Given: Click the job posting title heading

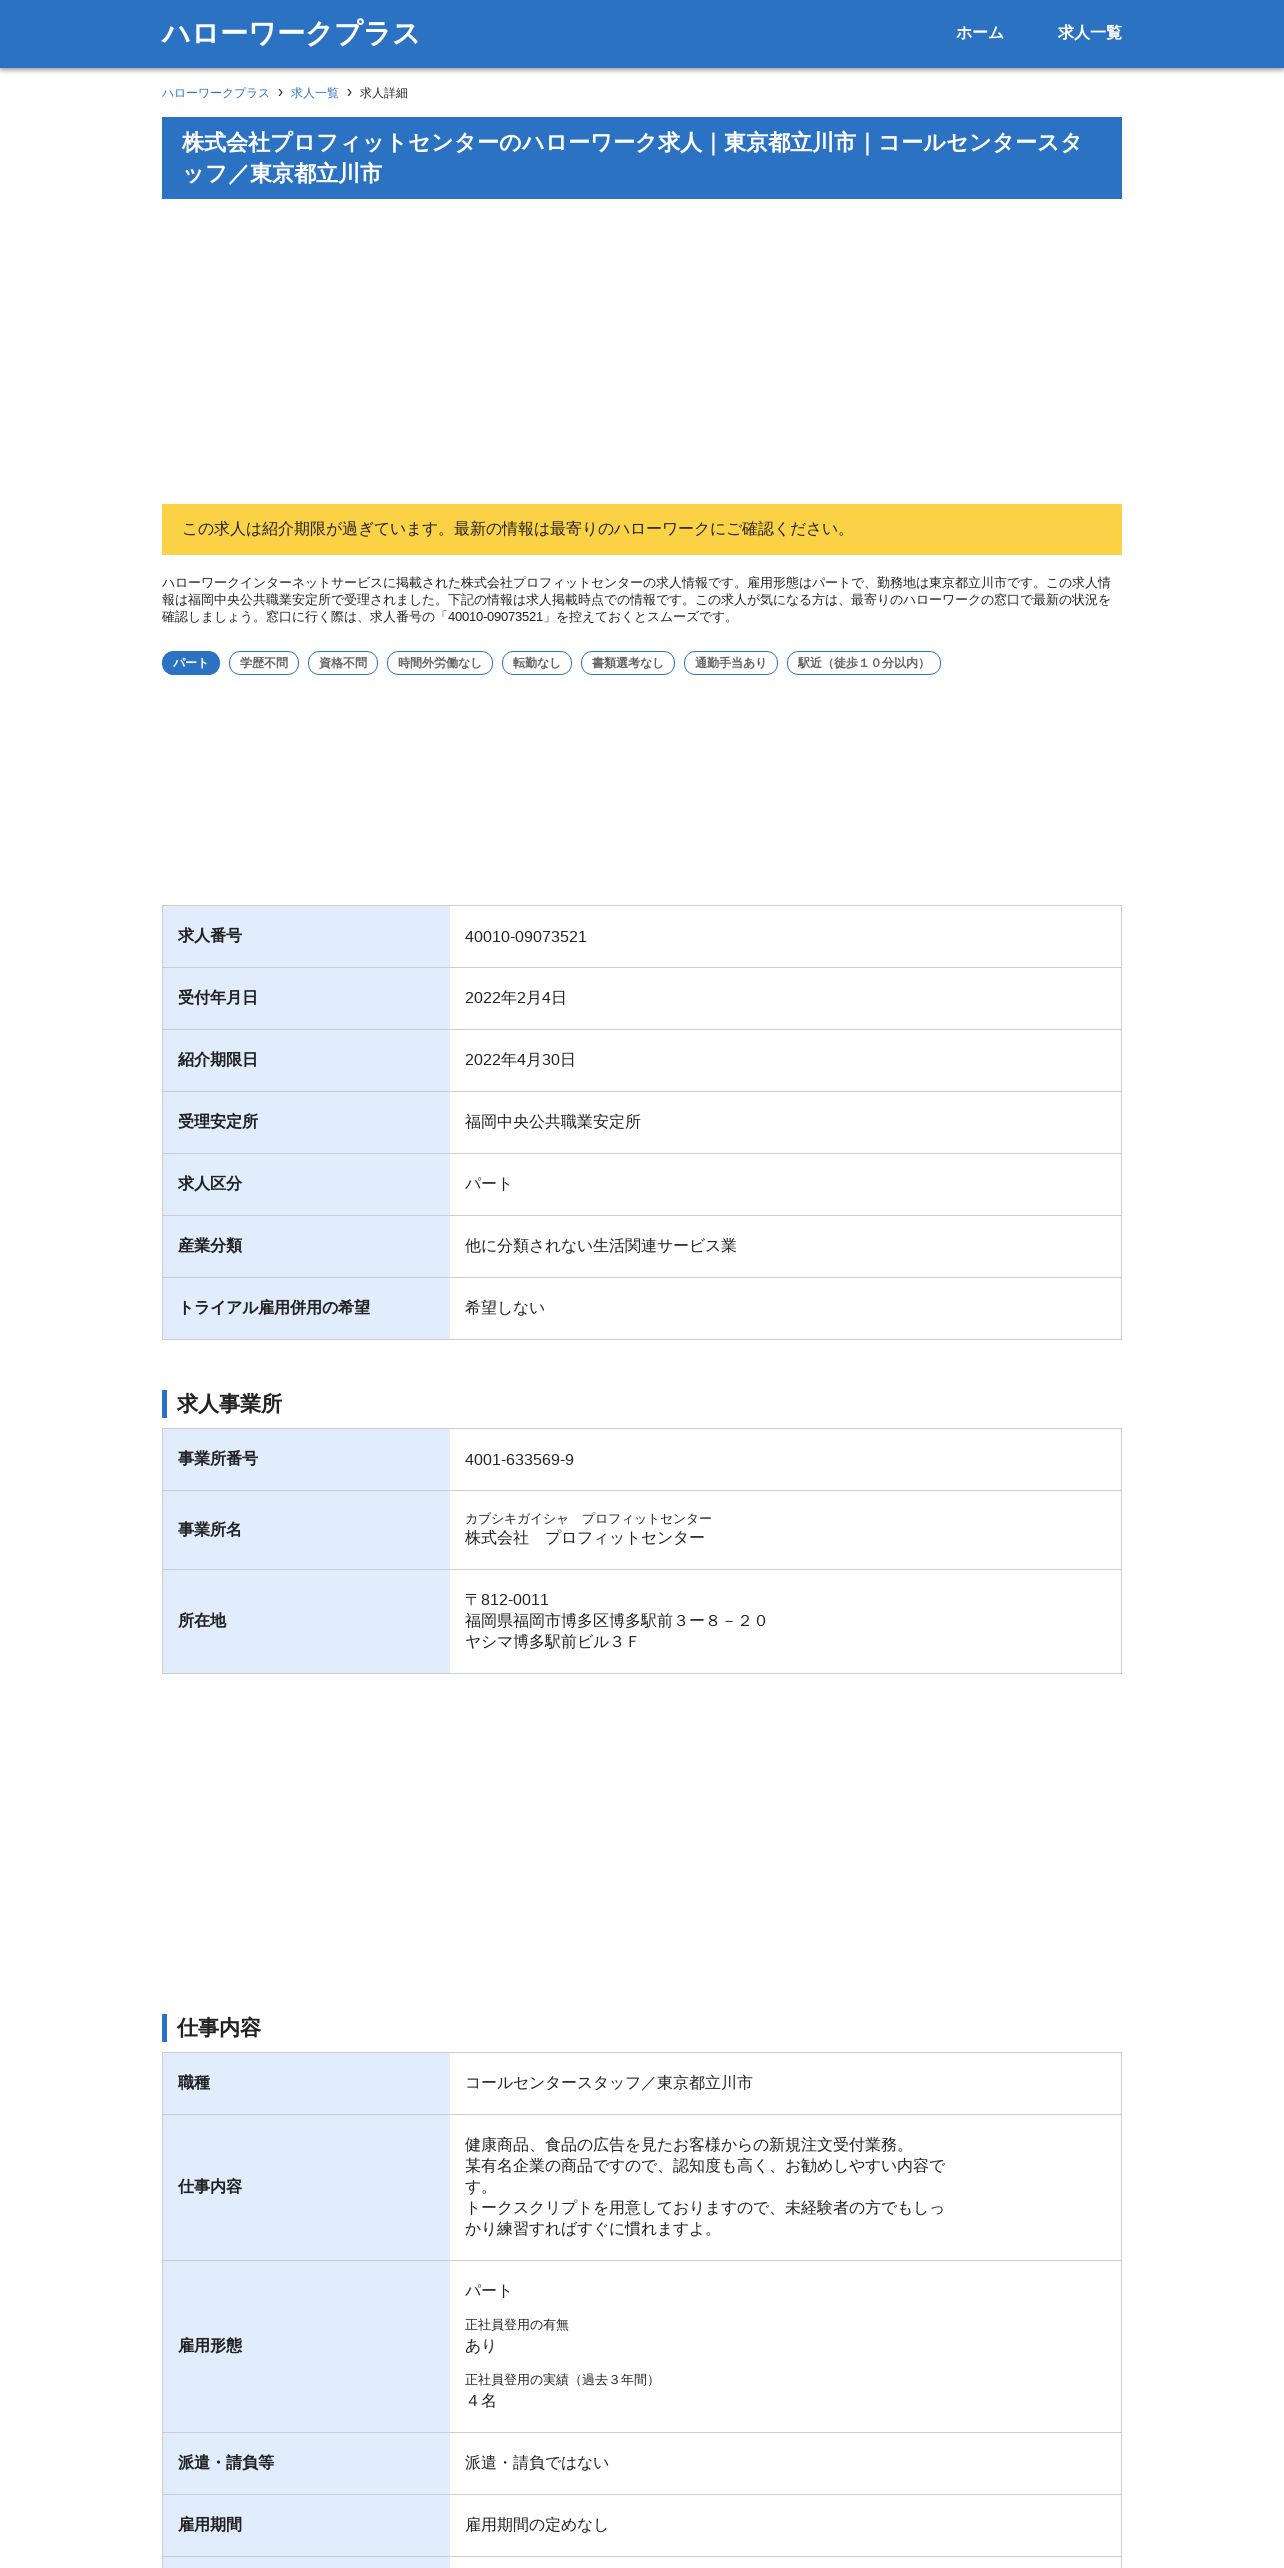Looking at the screenshot, I should pos(642,158).
